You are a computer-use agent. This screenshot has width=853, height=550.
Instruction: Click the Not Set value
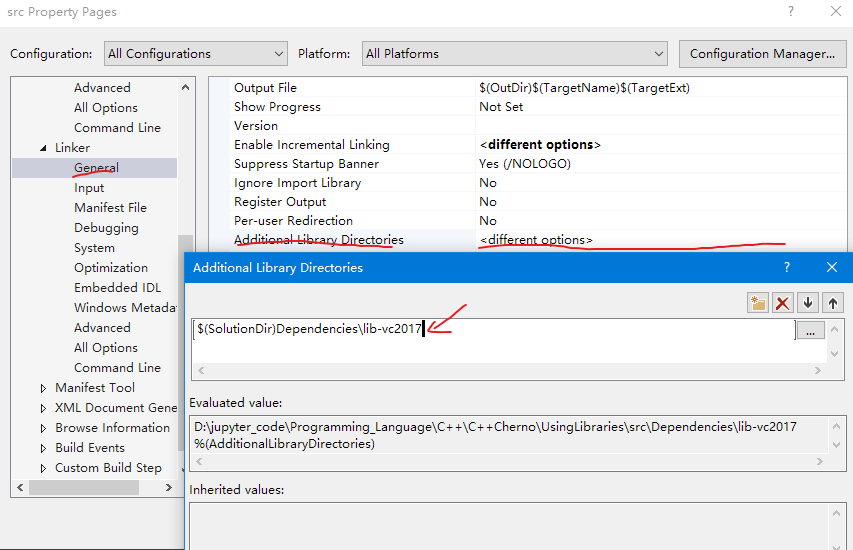[x=501, y=107]
